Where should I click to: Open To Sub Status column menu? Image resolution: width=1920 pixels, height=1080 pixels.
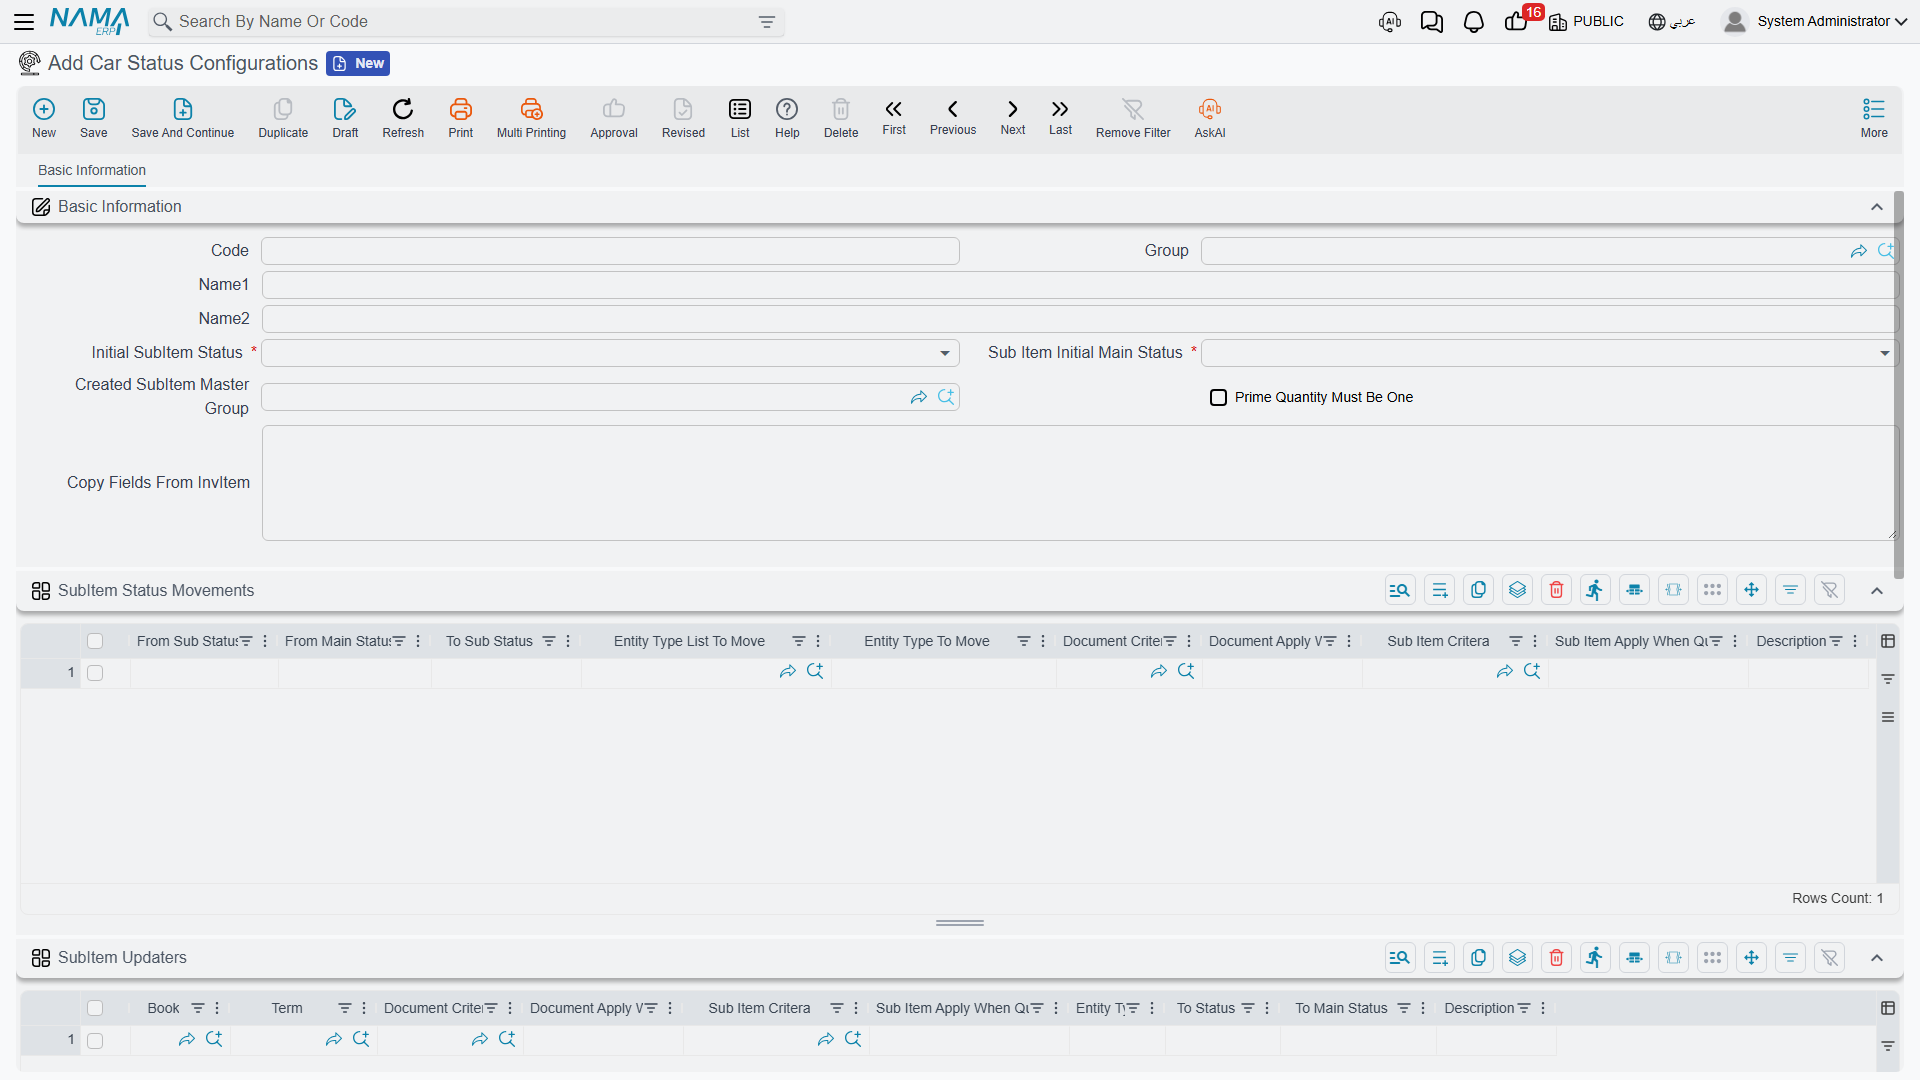tap(568, 641)
